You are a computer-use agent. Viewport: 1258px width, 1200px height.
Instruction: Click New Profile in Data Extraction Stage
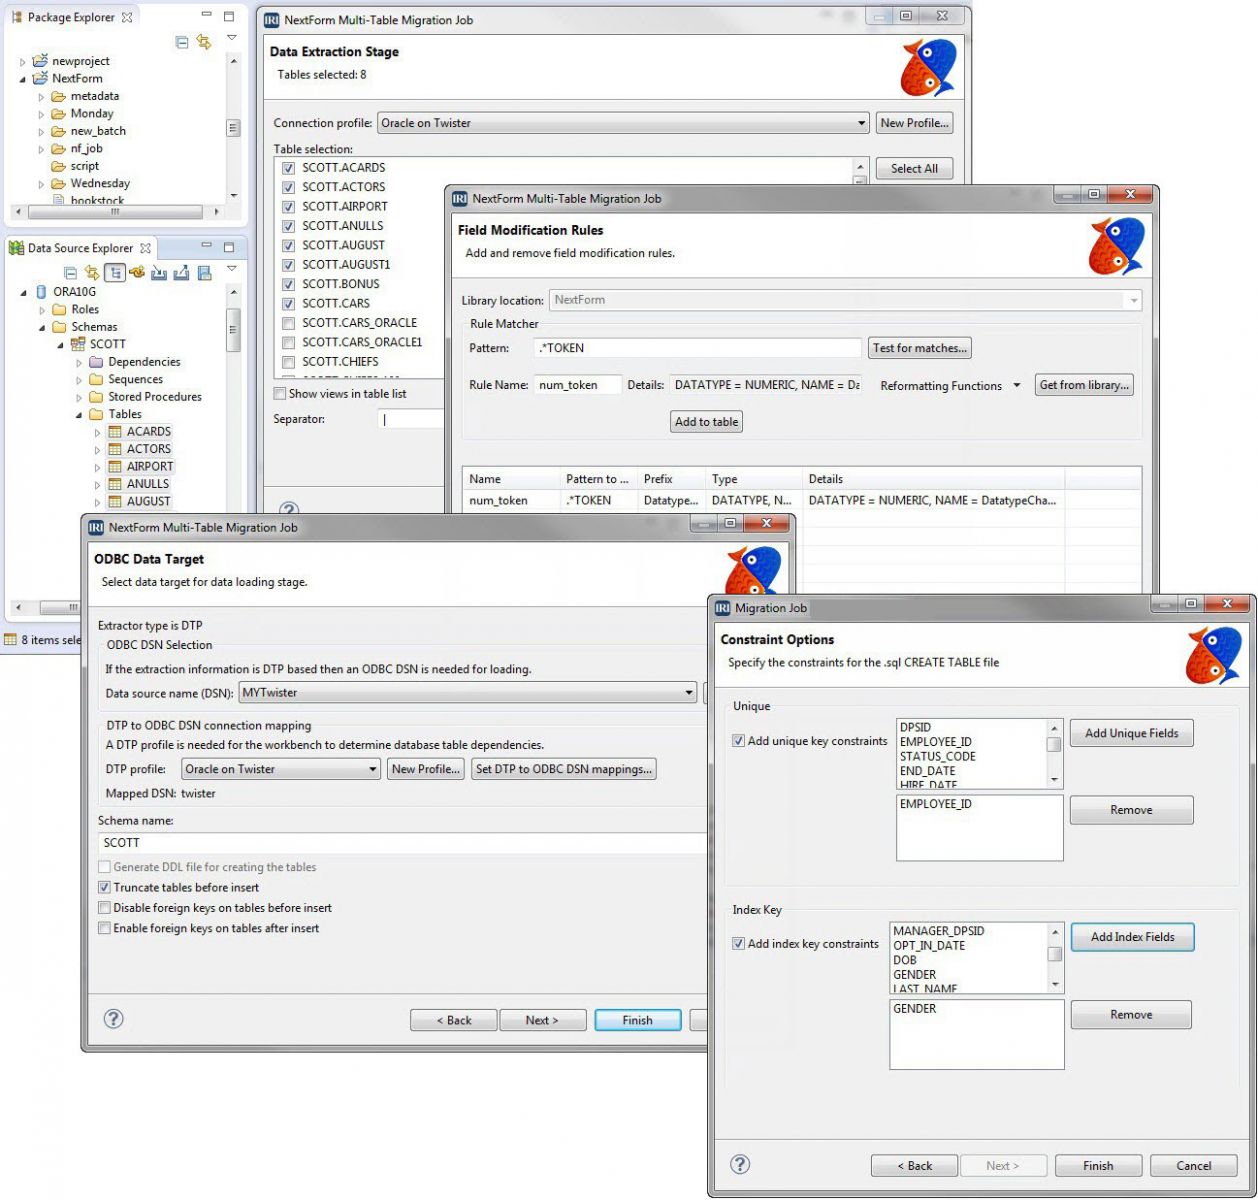pos(914,123)
